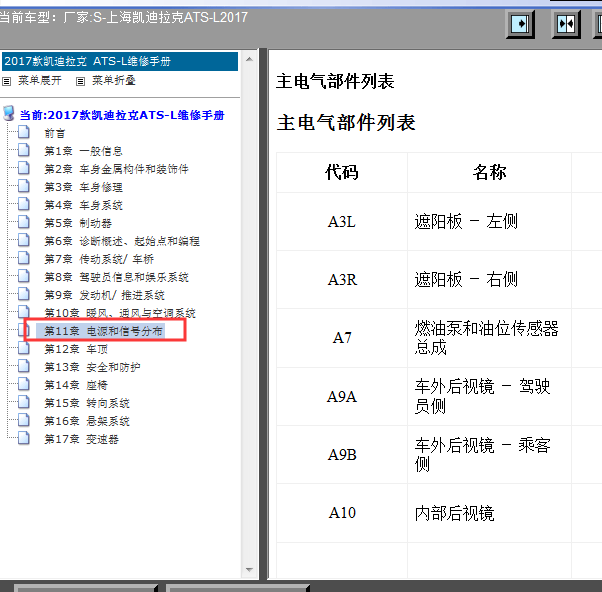Click table cell code A7
602x592 pixels.
342,338
